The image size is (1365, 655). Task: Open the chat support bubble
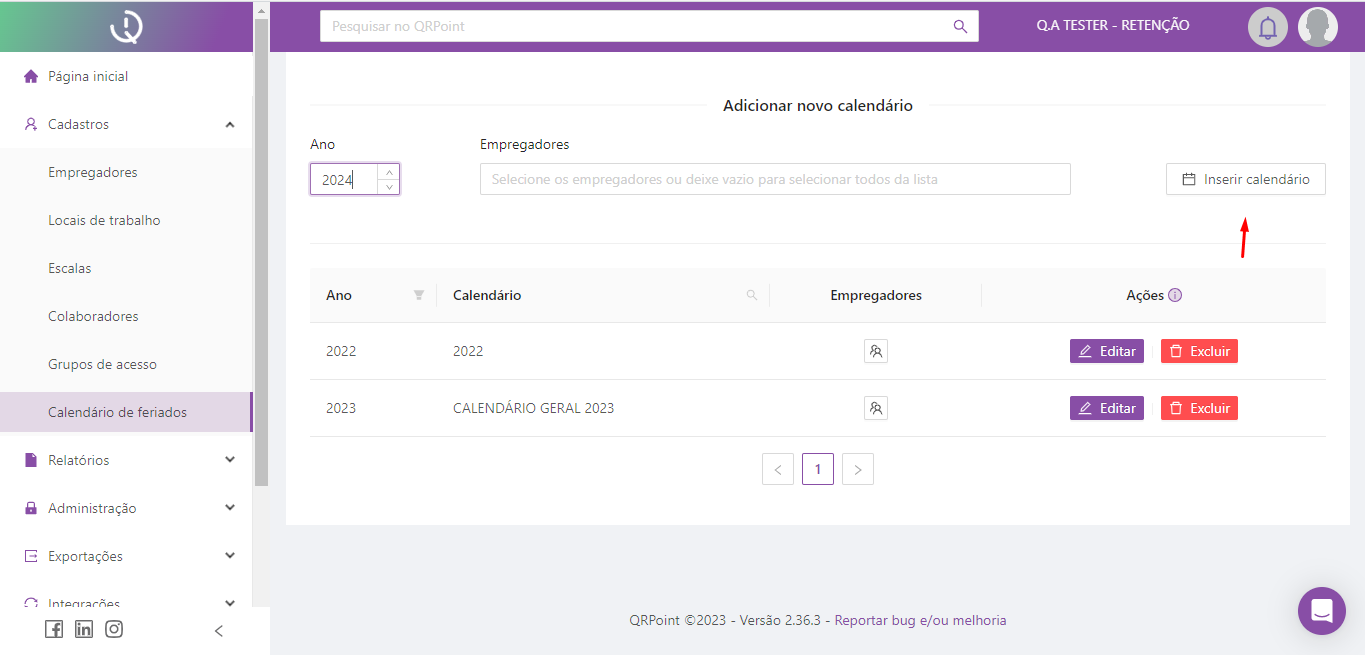1321,610
